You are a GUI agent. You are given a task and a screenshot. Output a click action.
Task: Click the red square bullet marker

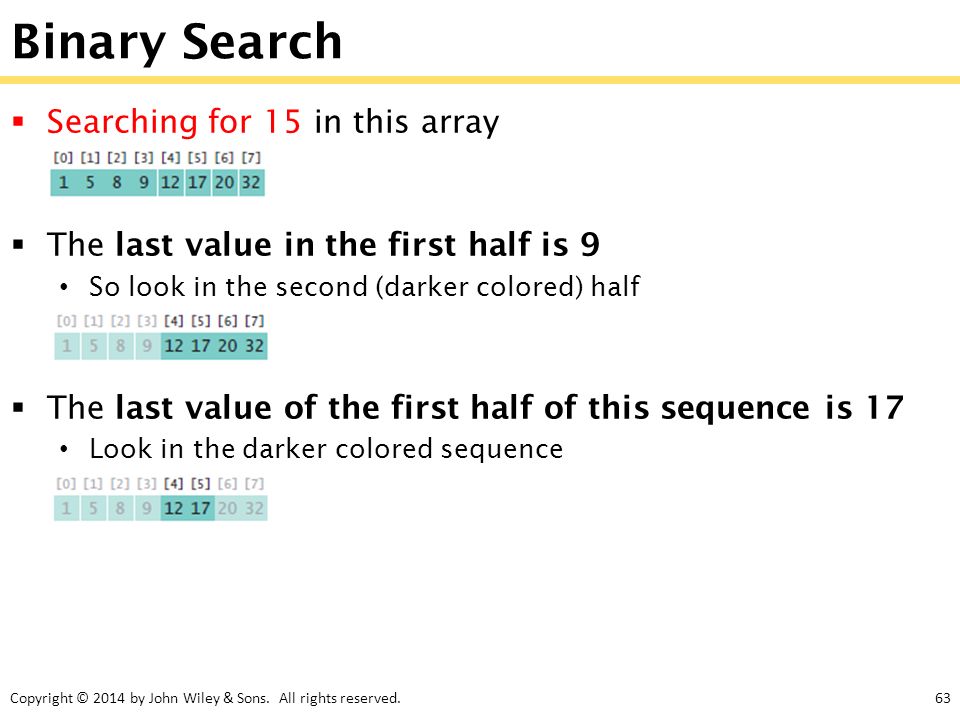(18, 121)
